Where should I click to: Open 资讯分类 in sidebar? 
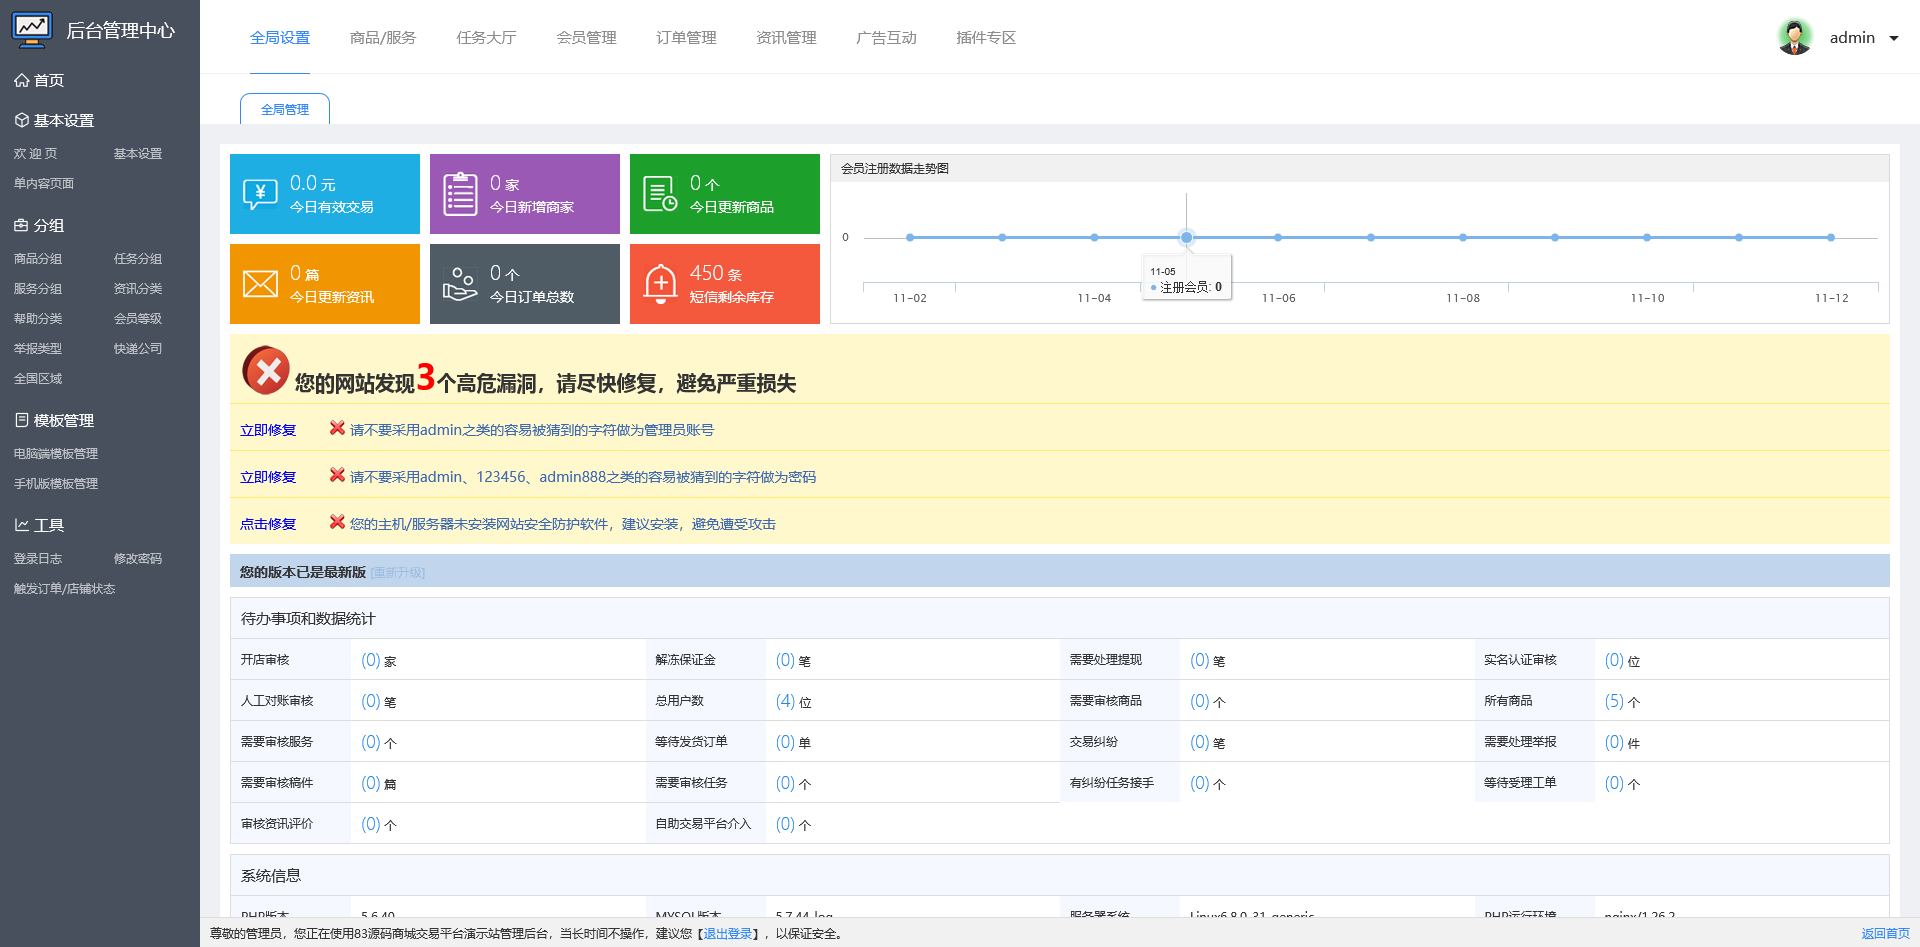138,289
